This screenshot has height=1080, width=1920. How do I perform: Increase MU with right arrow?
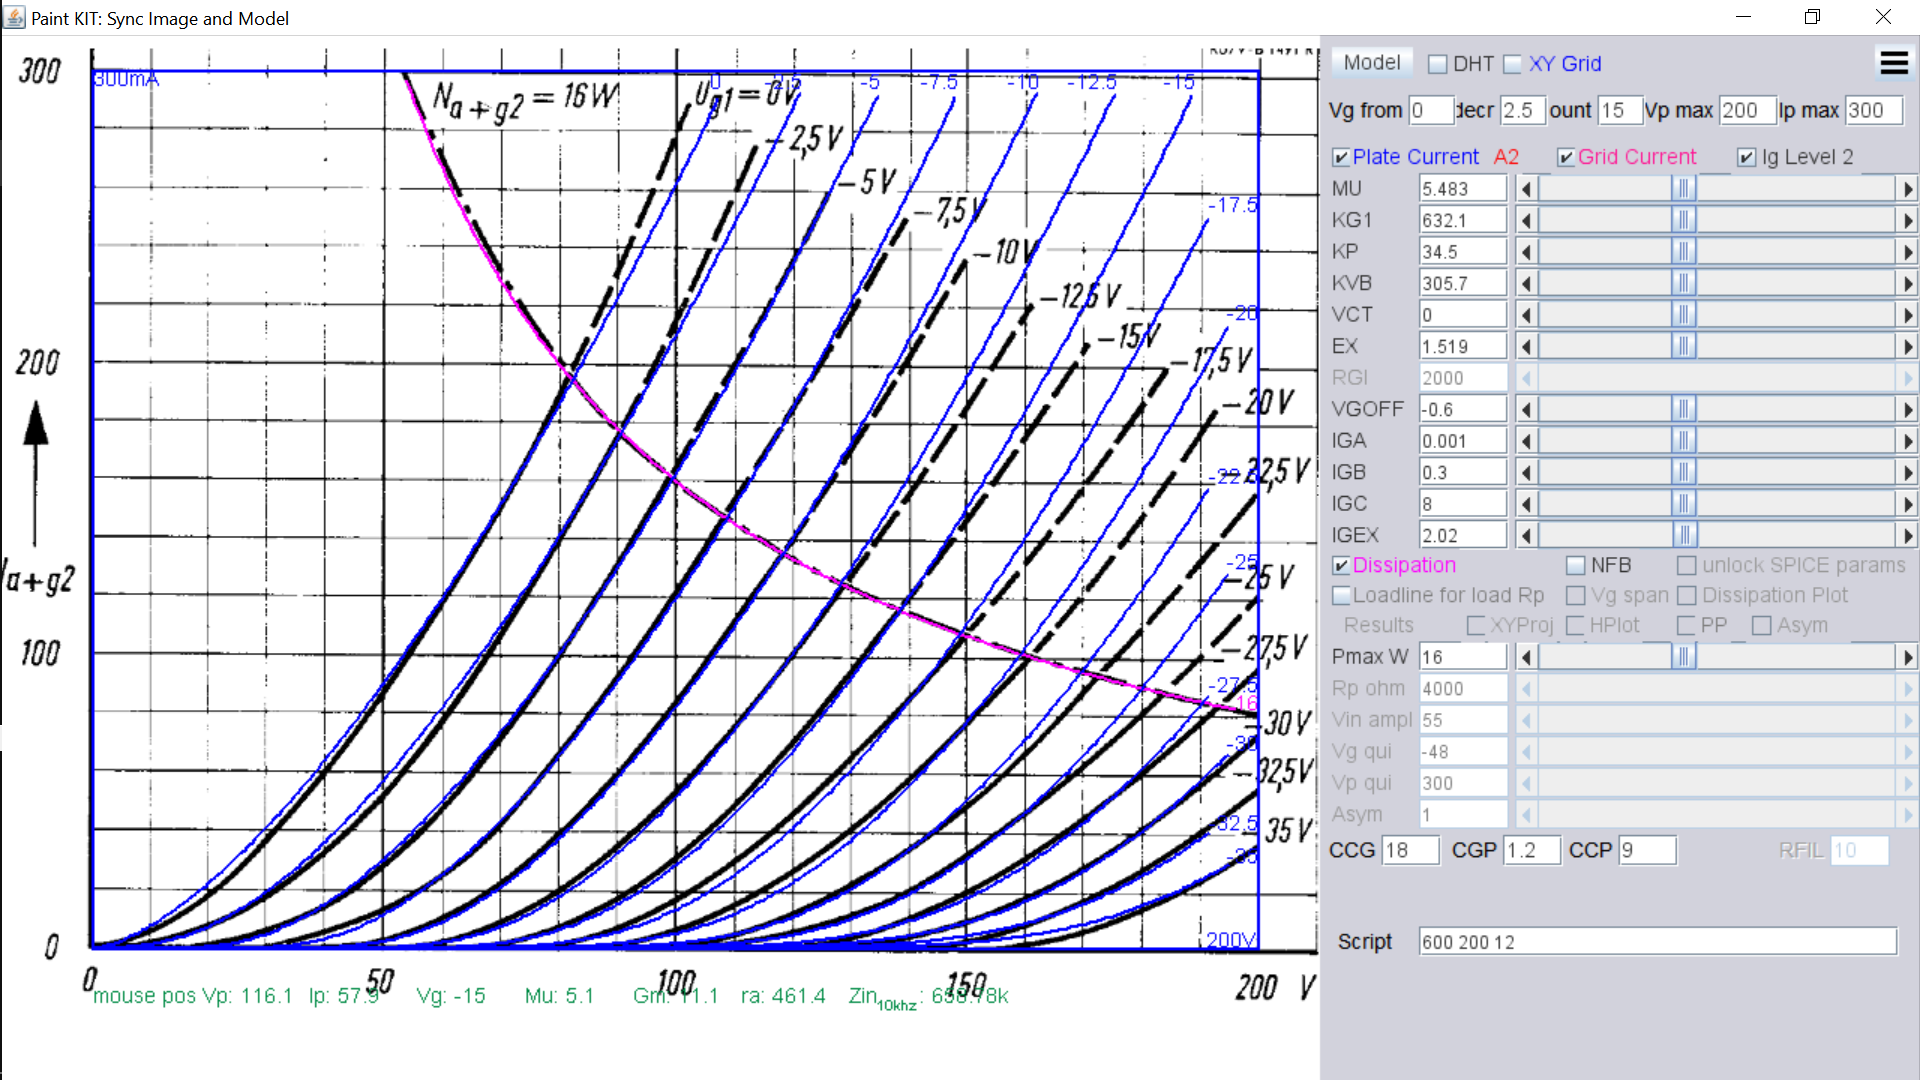pos(1907,188)
